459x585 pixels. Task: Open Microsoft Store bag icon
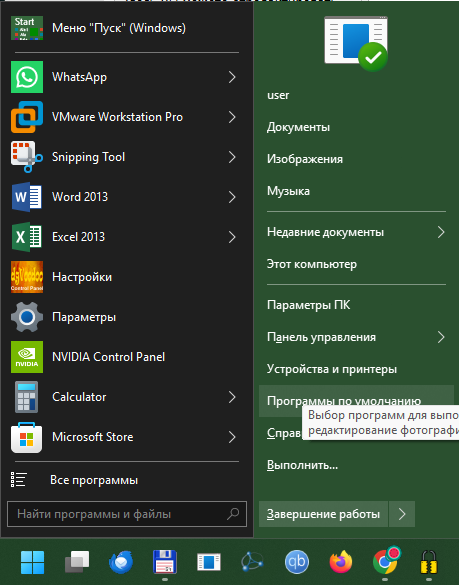point(27,437)
